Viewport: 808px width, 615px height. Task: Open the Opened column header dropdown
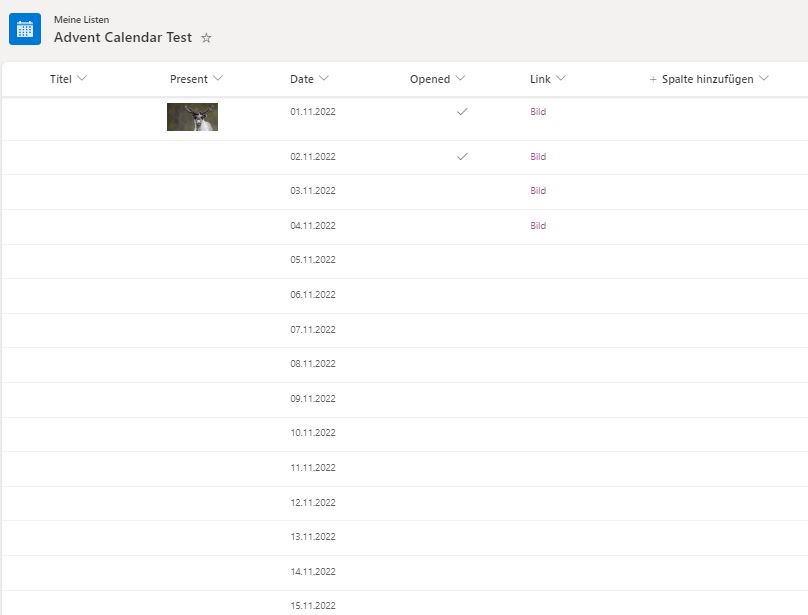click(460, 78)
